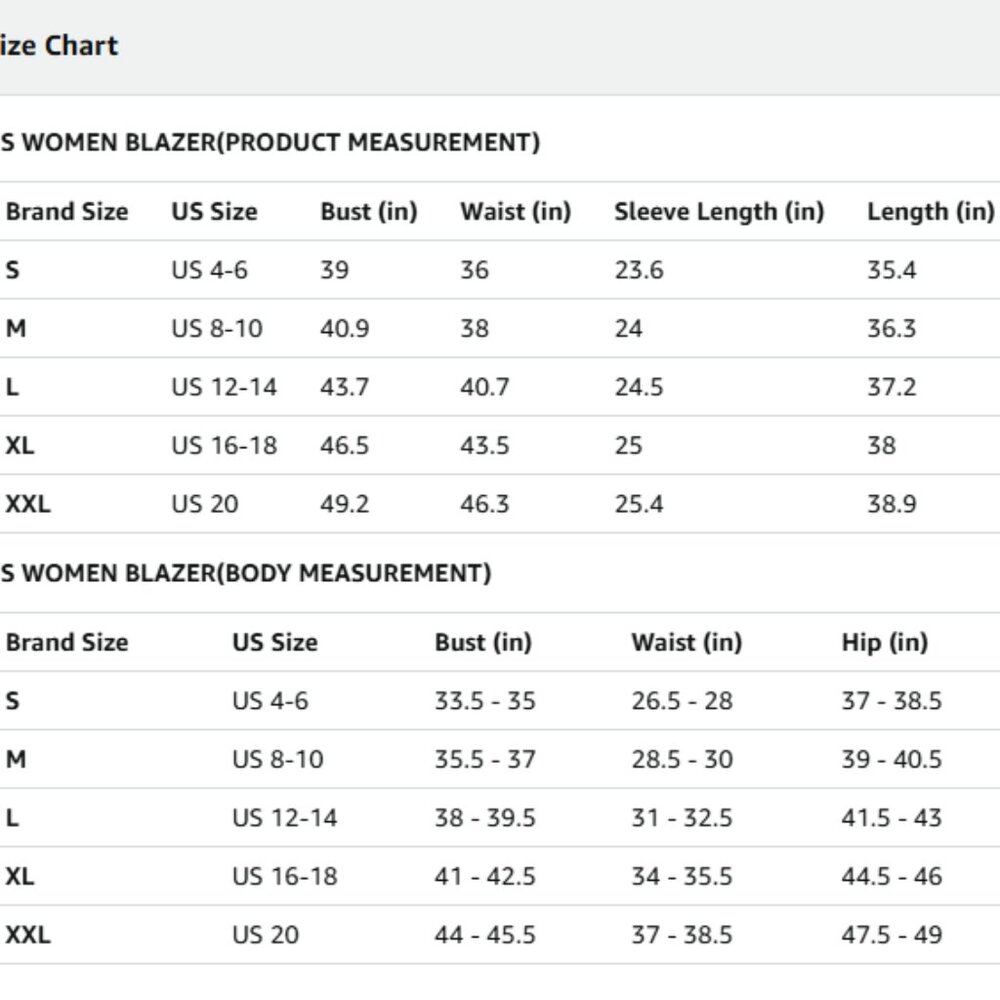Click the Hip (in) column header
This screenshot has height=1000, width=1000.
[x=885, y=642]
